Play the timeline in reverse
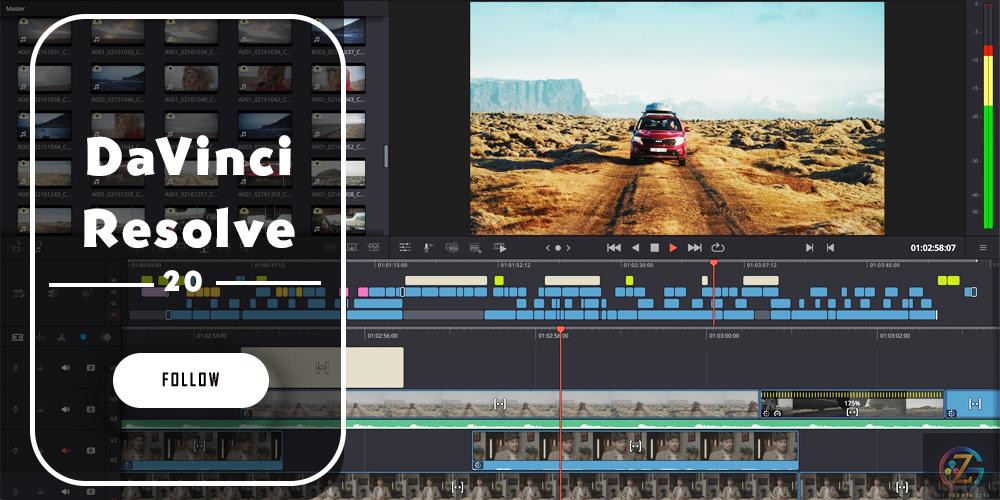 (635, 247)
